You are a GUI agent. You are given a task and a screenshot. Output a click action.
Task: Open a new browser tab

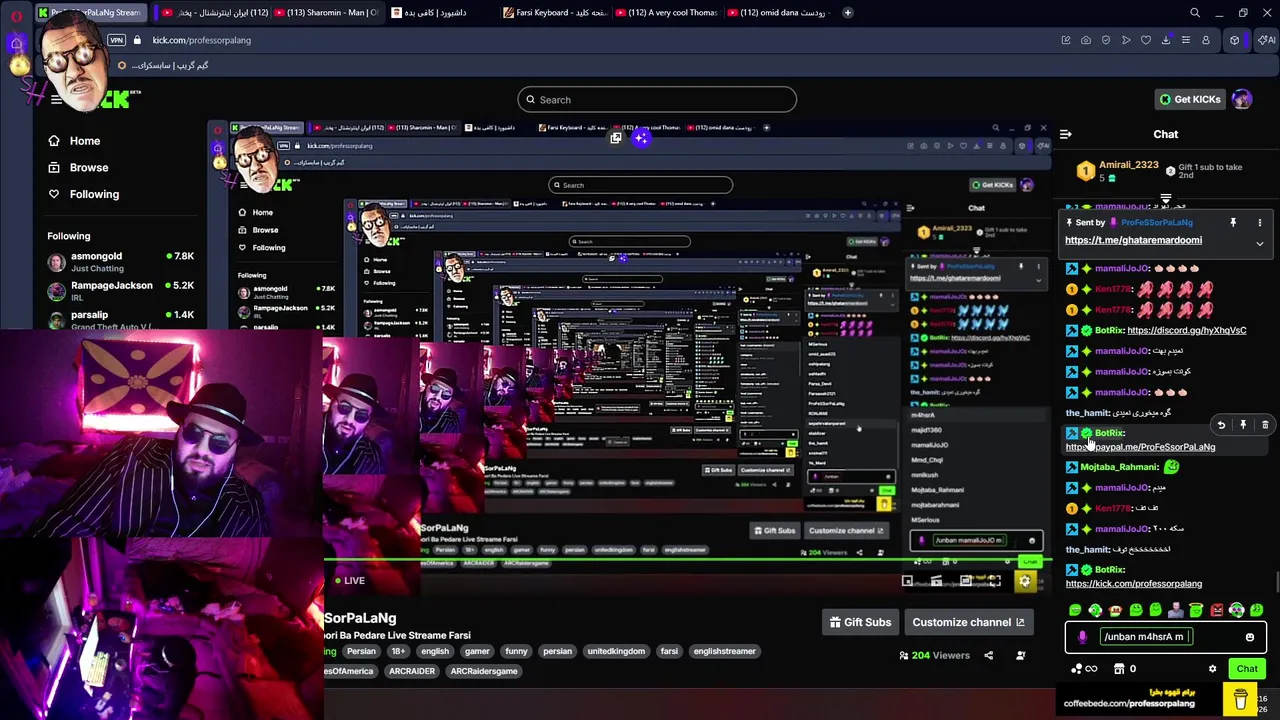click(x=847, y=13)
